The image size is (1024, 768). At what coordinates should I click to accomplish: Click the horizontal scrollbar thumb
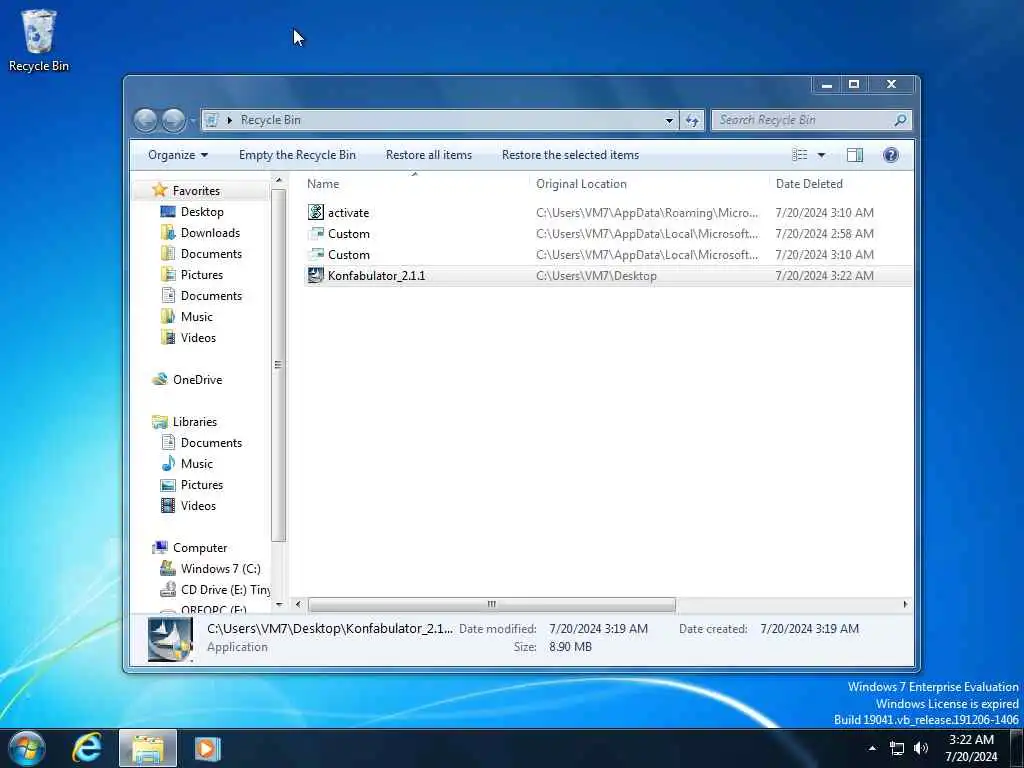tap(492, 605)
